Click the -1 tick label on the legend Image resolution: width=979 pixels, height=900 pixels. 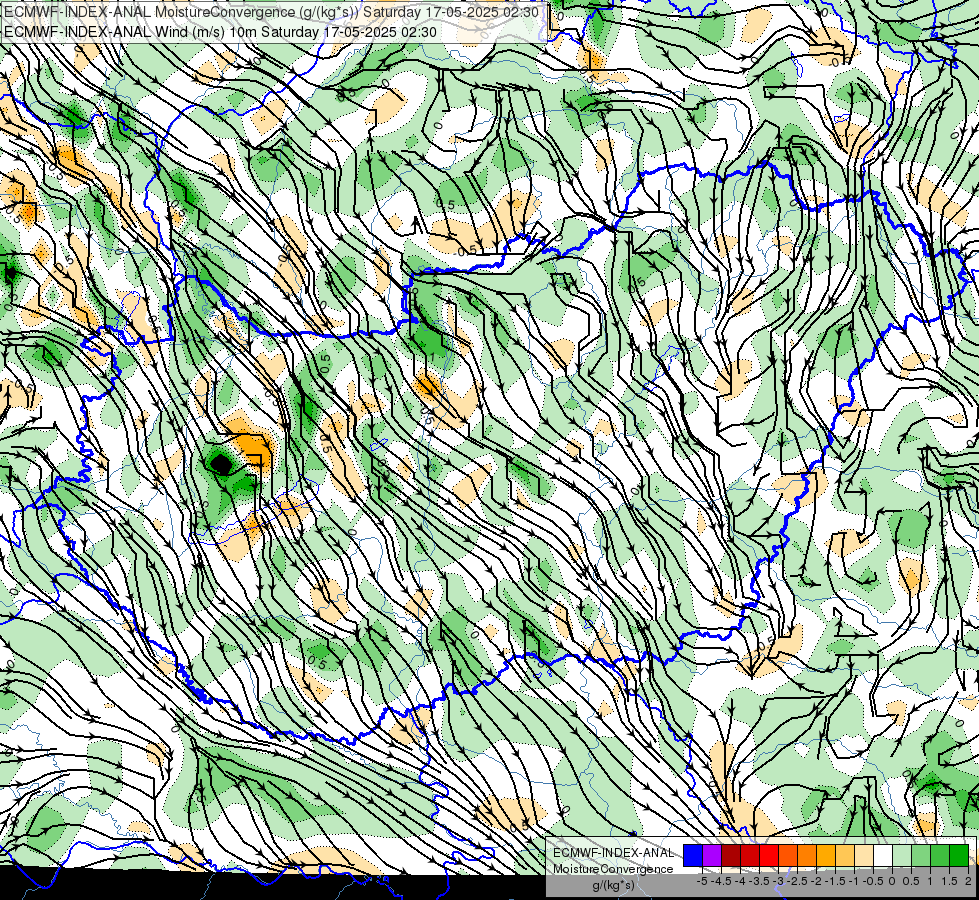(x=854, y=881)
